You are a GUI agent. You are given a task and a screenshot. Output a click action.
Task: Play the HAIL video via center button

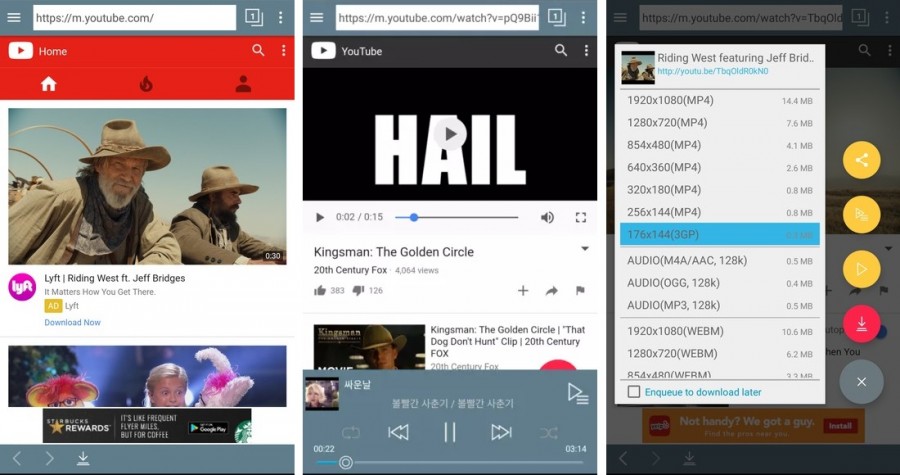pos(450,134)
